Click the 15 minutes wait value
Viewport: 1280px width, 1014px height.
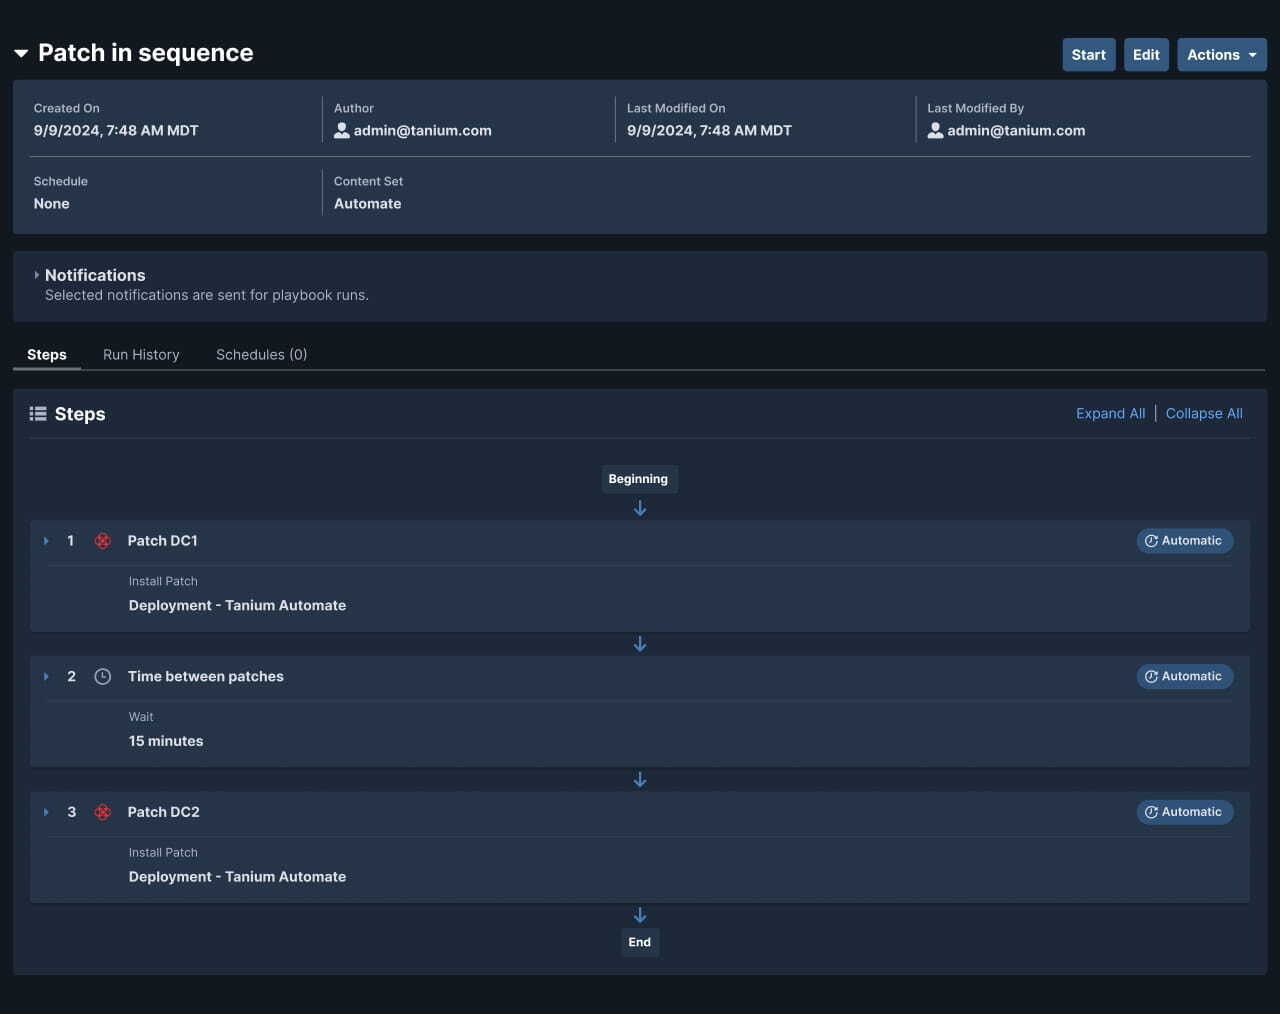pos(166,741)
